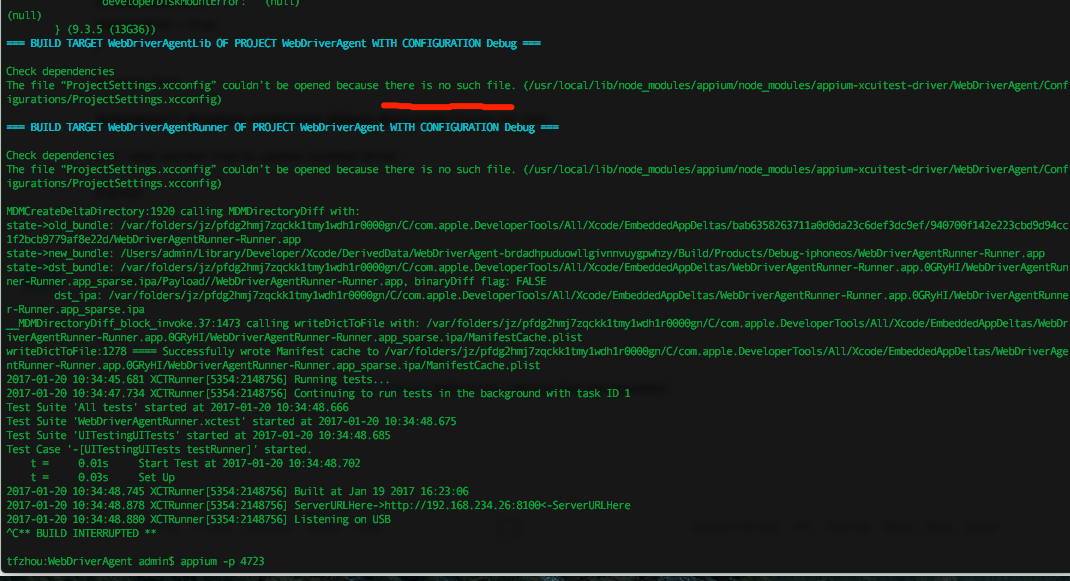Screen dimensions: 1070x581
Task: Click the 'Listening on USB' log line
Action: coord(198,519)
